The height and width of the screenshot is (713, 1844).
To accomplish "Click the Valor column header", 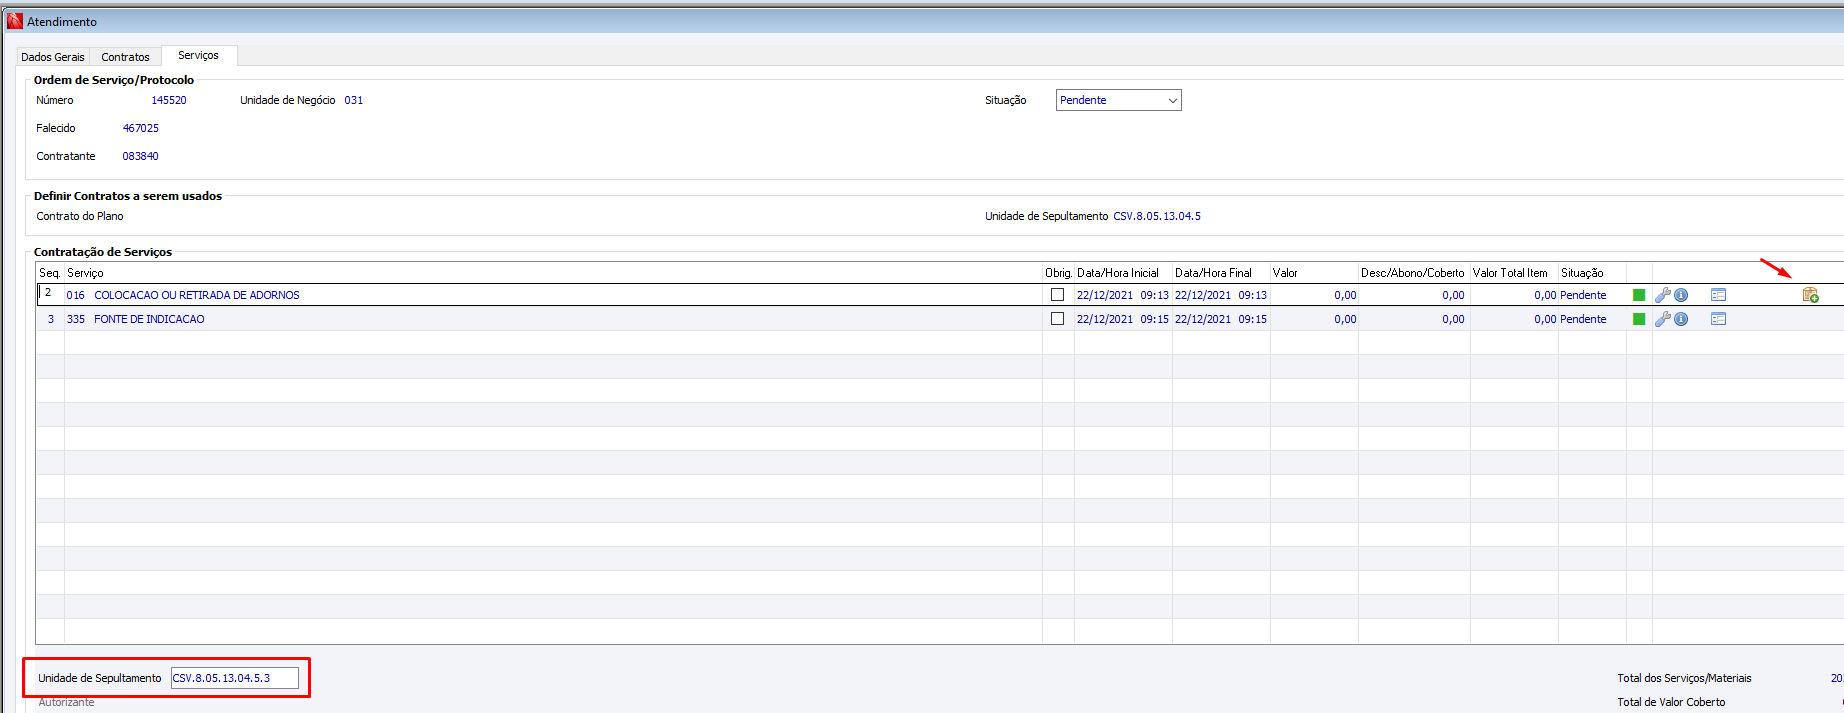I will (x=1314, y=273).
